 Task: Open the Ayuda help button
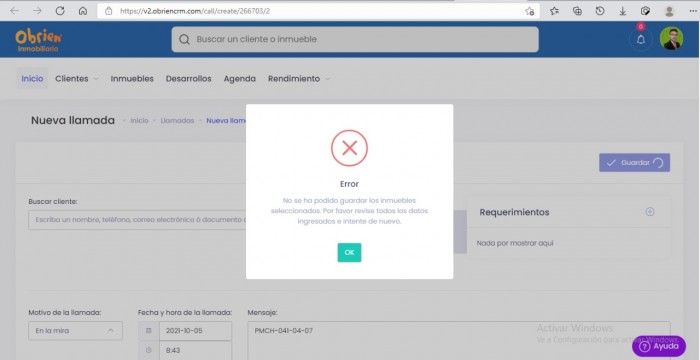(659, 346)
